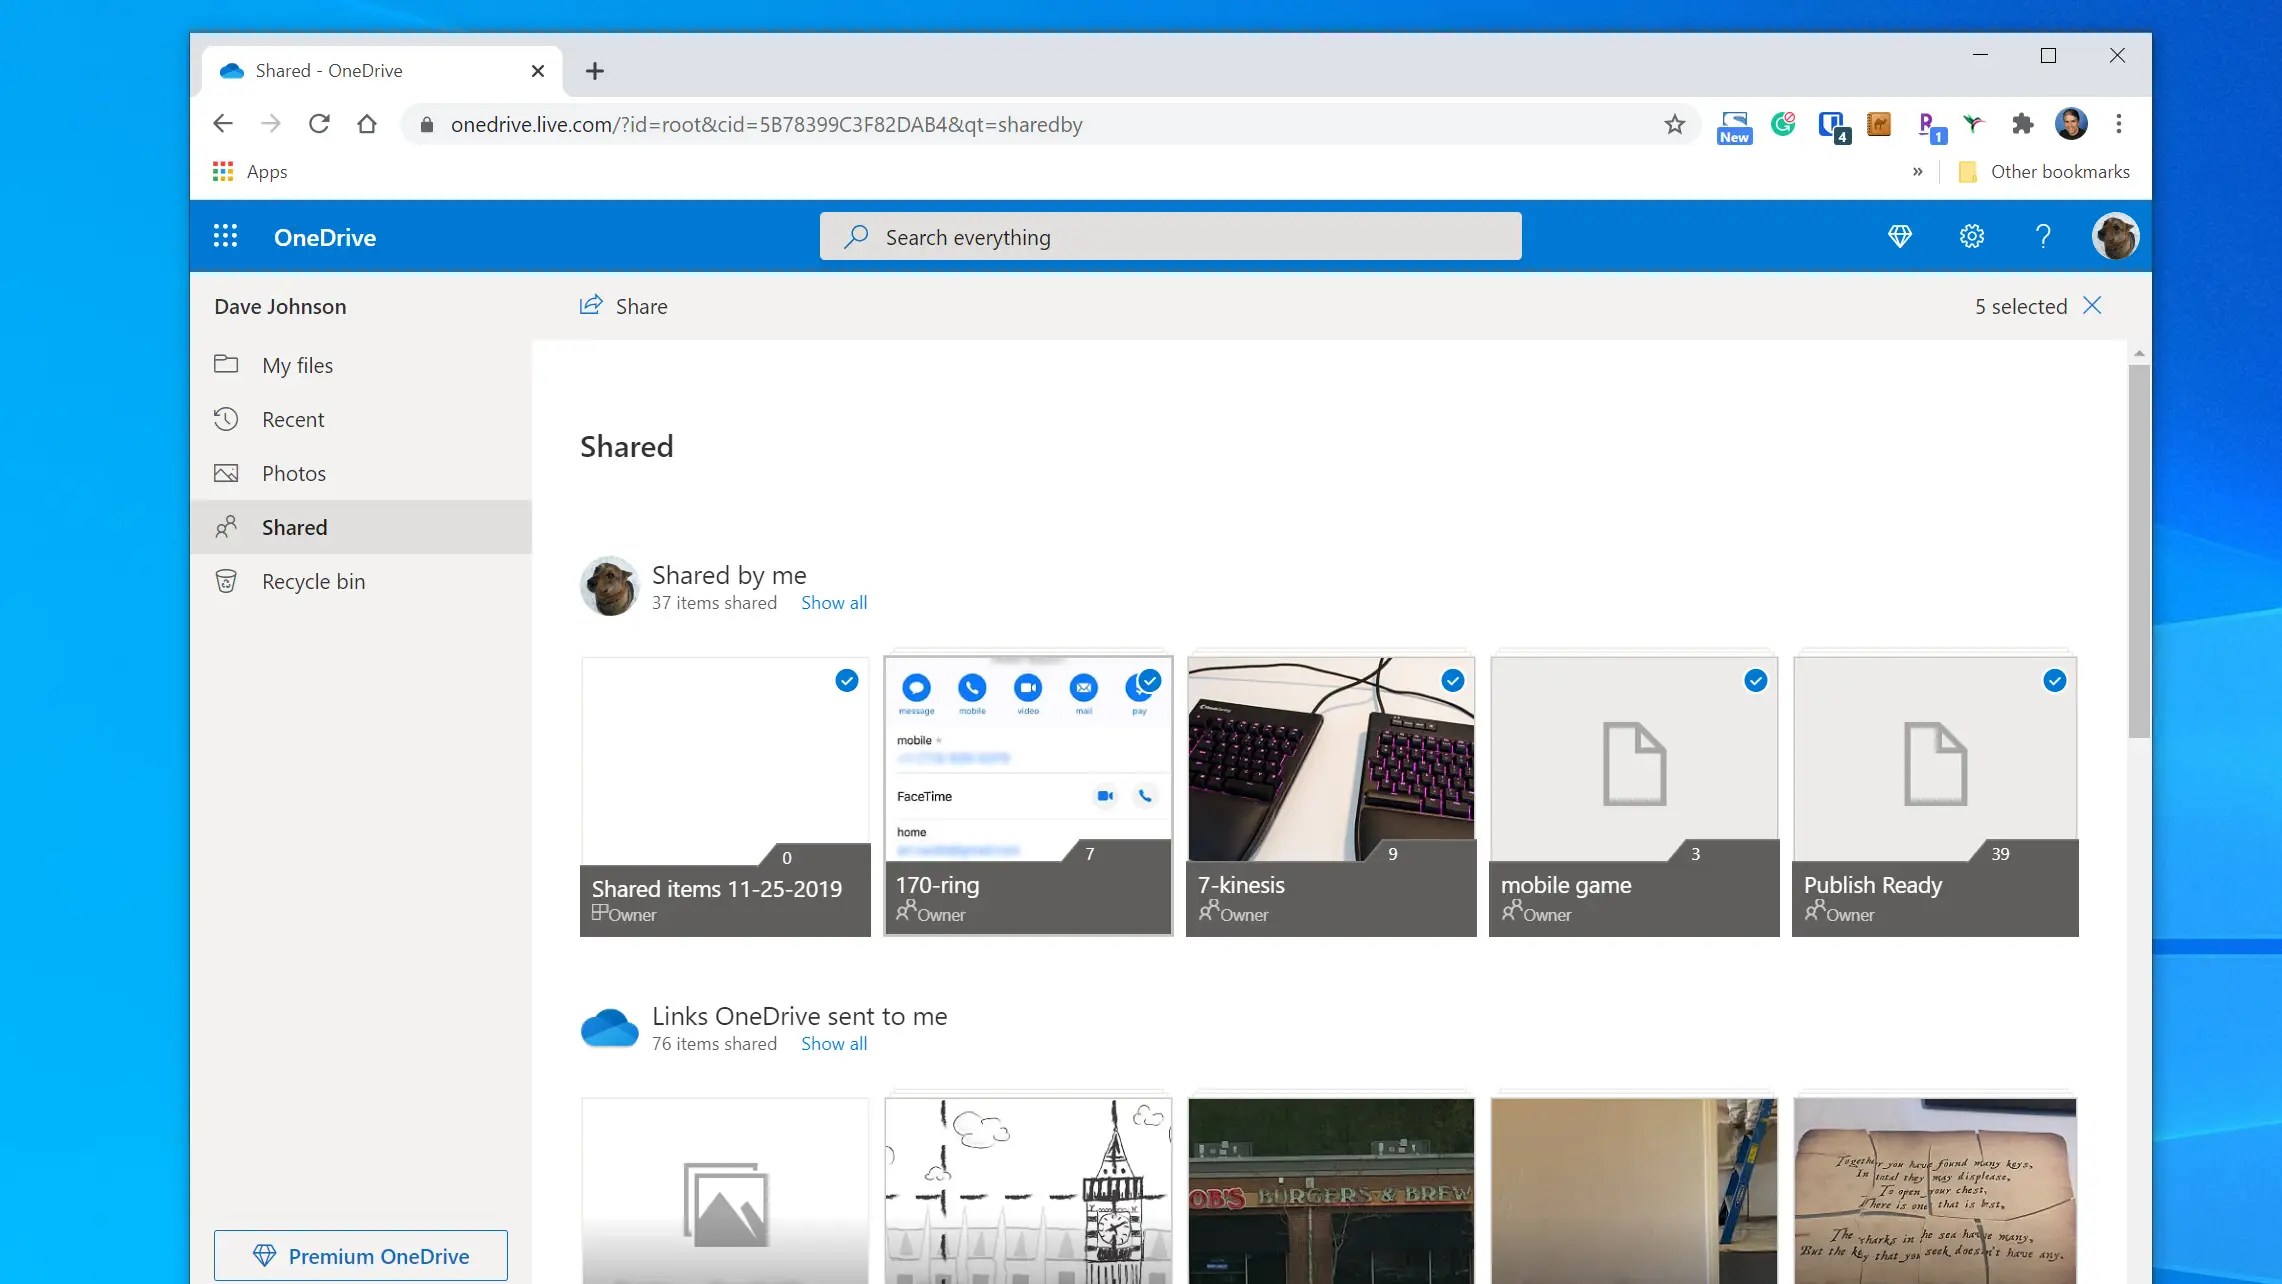Screen dimensions: 2282x1284
Task: Click the Premium OneDrive button
Action: [x=360, y=1255]
